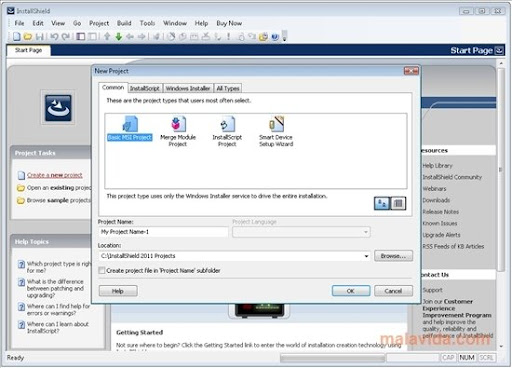Open the Webinars link
Image resolution: width=512 pixels, height=368 pixels.
(x=434, y=189)
